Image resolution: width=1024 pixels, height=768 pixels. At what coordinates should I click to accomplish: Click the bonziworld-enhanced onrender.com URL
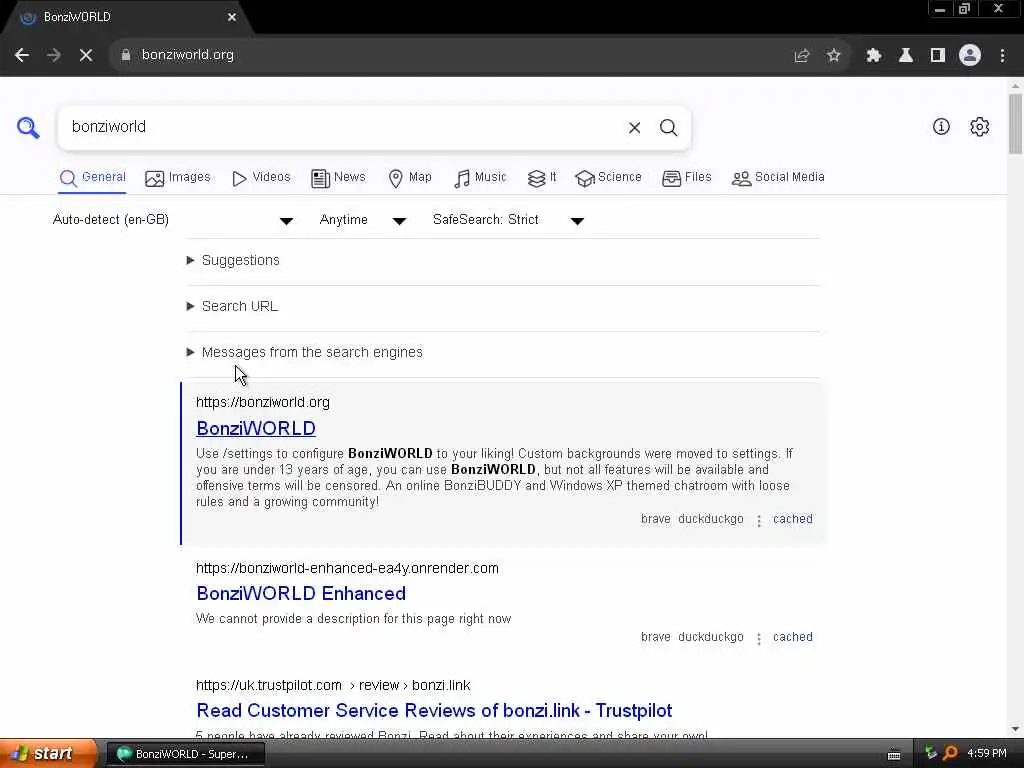pos(347,568)
